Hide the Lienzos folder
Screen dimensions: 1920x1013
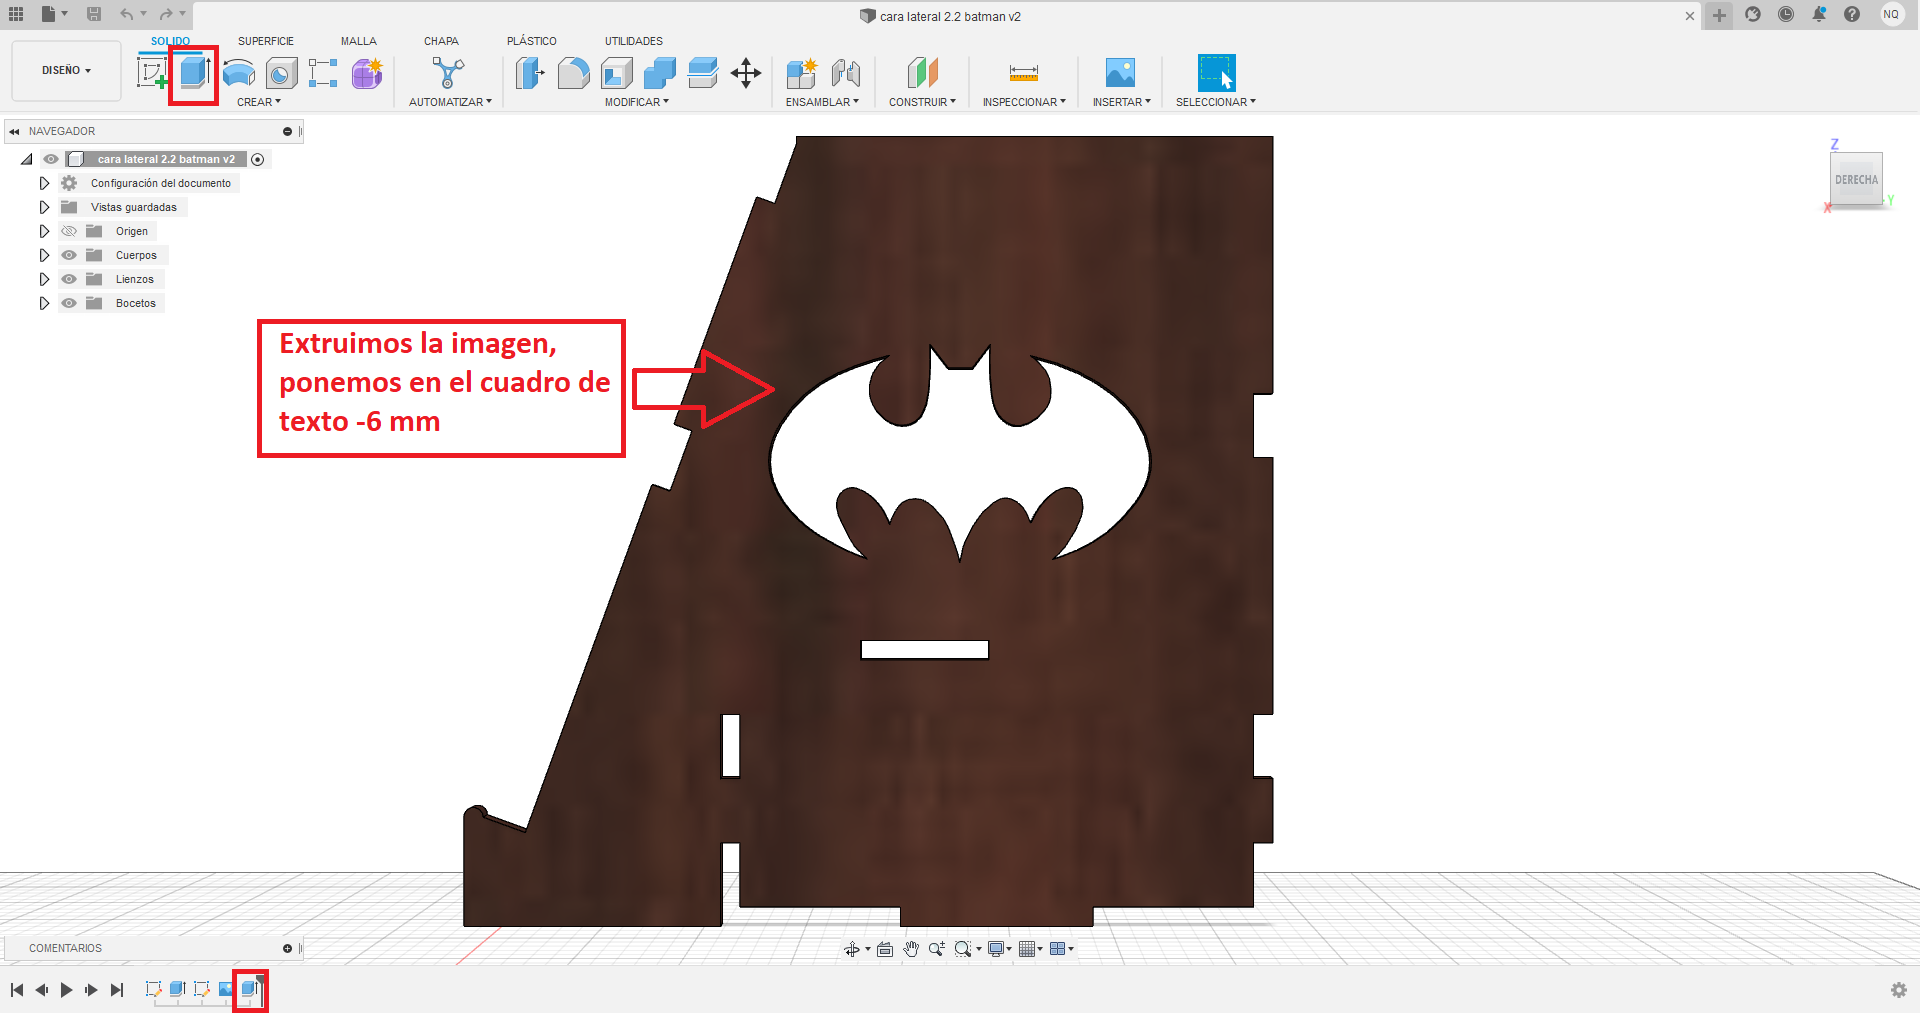point(69,279)
